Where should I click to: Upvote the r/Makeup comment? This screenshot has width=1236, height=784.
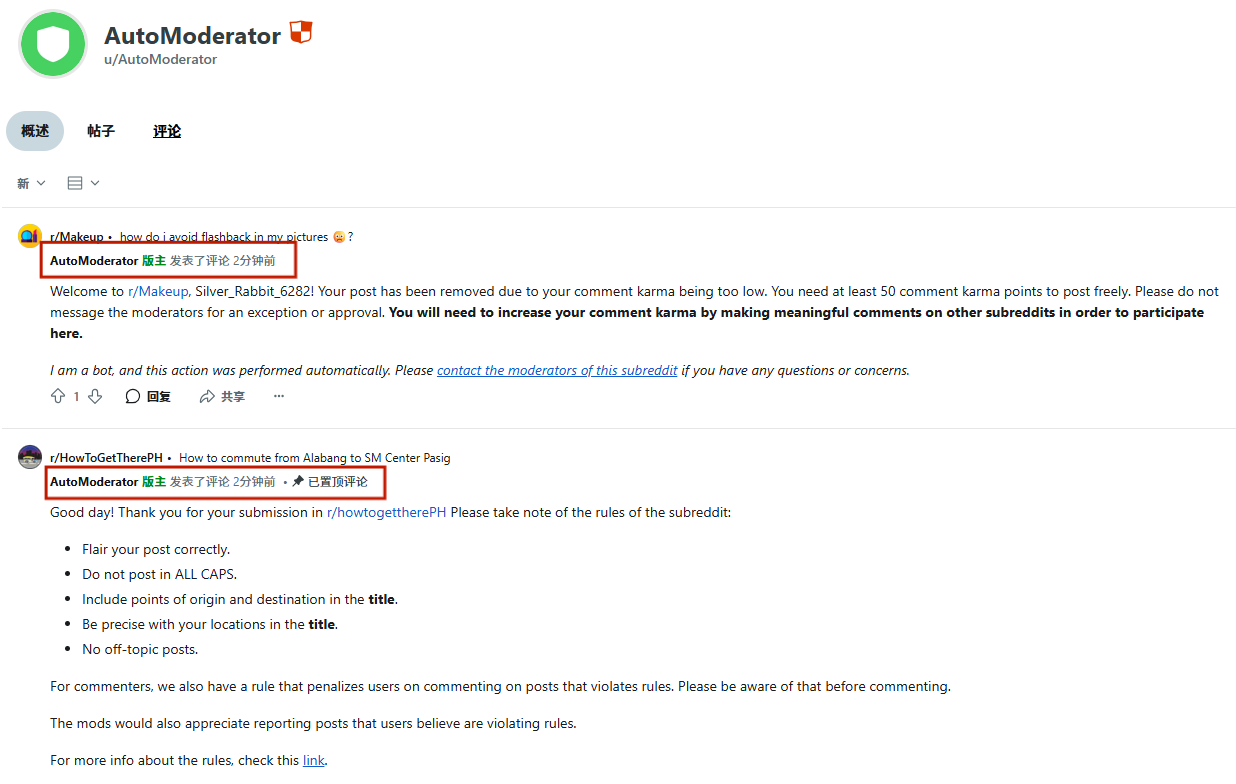tap(58, 397)
